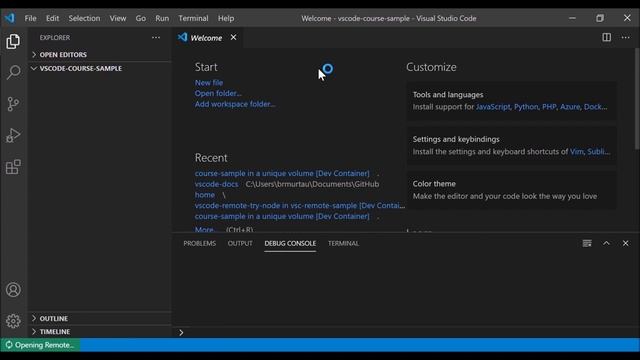Close the Welcome tab
640x360 pixels.
(x=233, y=38)
